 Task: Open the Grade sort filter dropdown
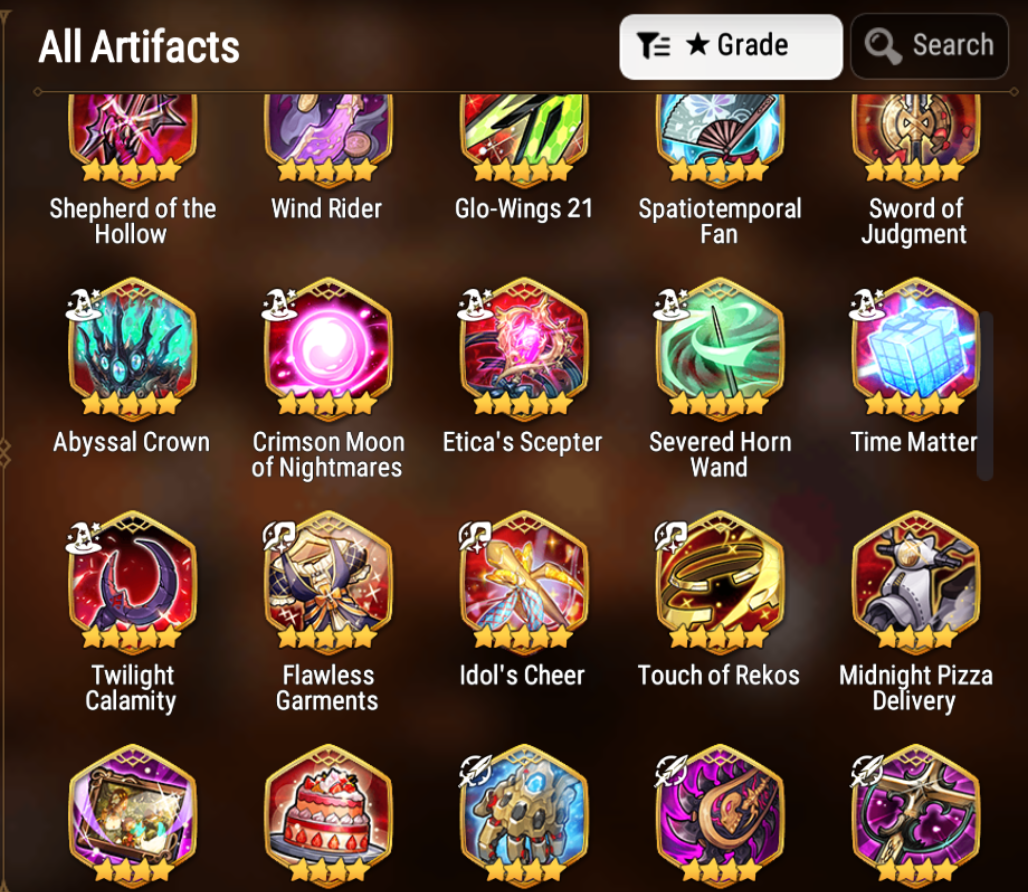[x=730, y=47]
